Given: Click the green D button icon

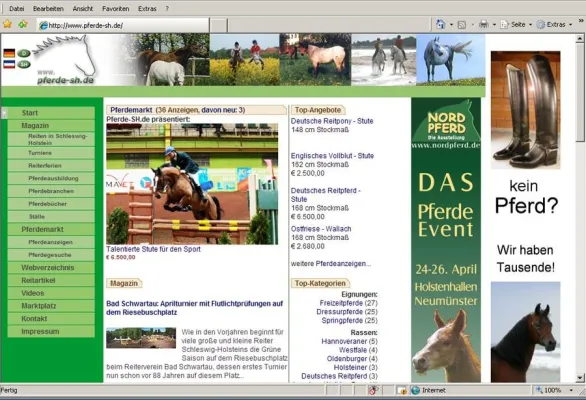Looking at the screenshot, I should coord(24,53).
